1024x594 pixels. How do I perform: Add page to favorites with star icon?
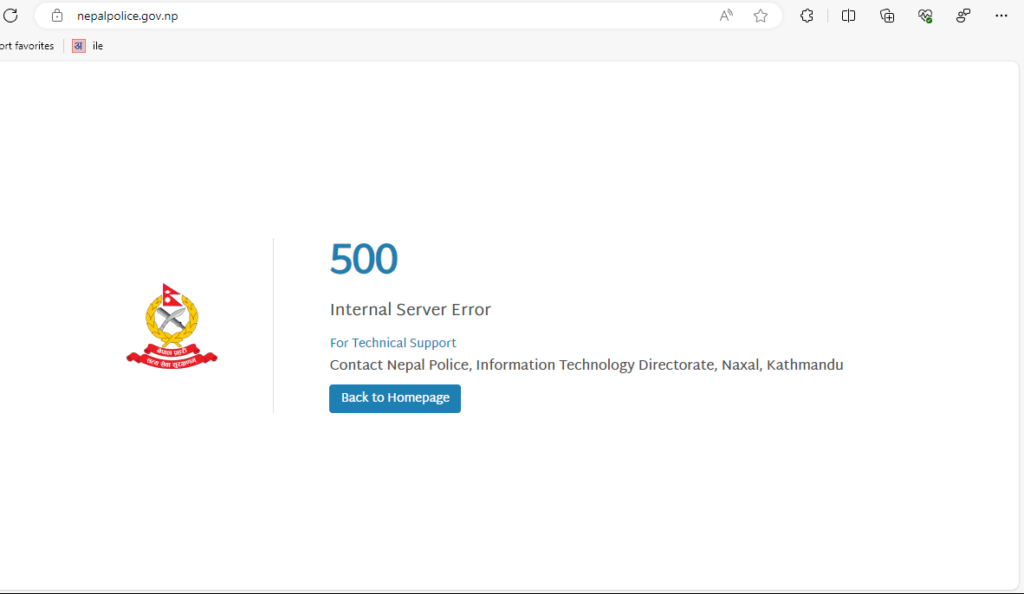[x=760, y=15]
